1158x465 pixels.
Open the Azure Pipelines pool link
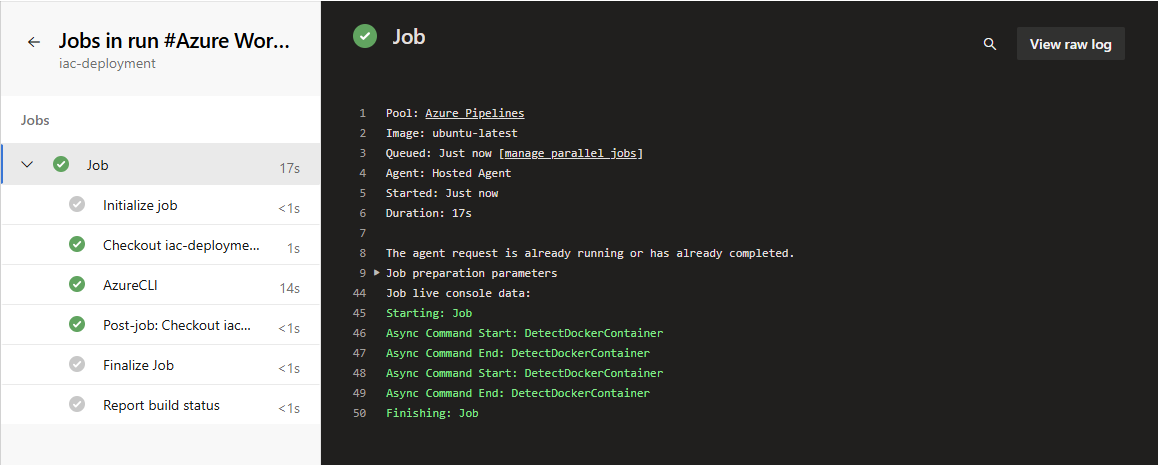(475, 114)
